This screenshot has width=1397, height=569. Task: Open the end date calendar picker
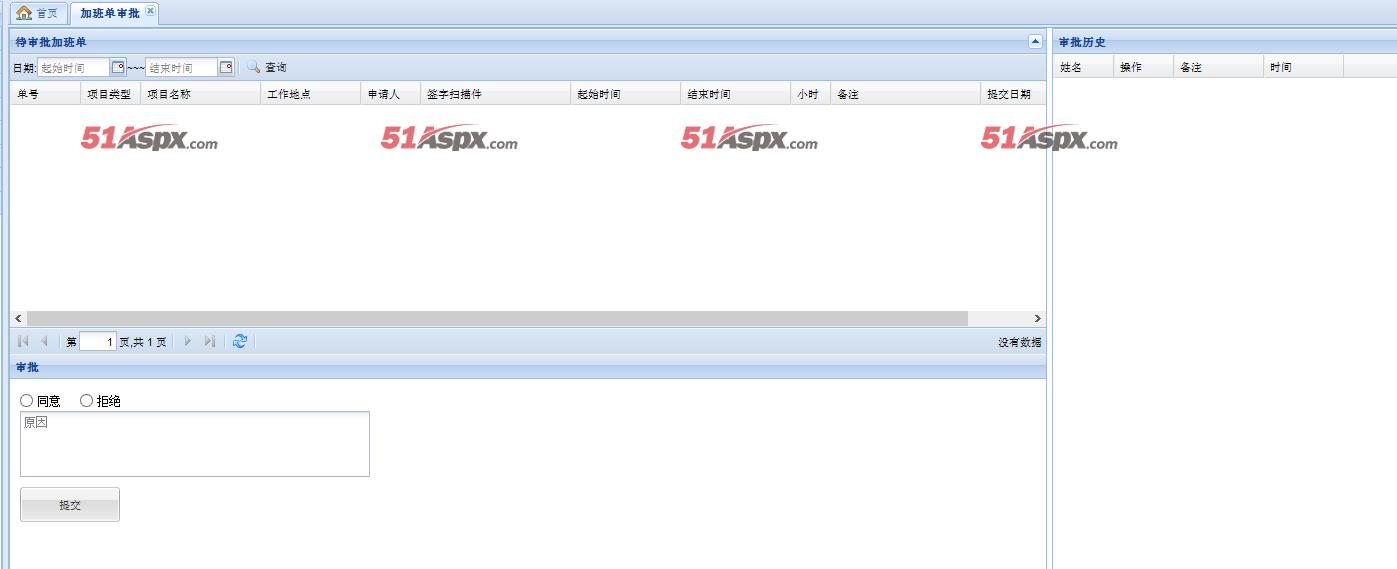click(226, 67)
